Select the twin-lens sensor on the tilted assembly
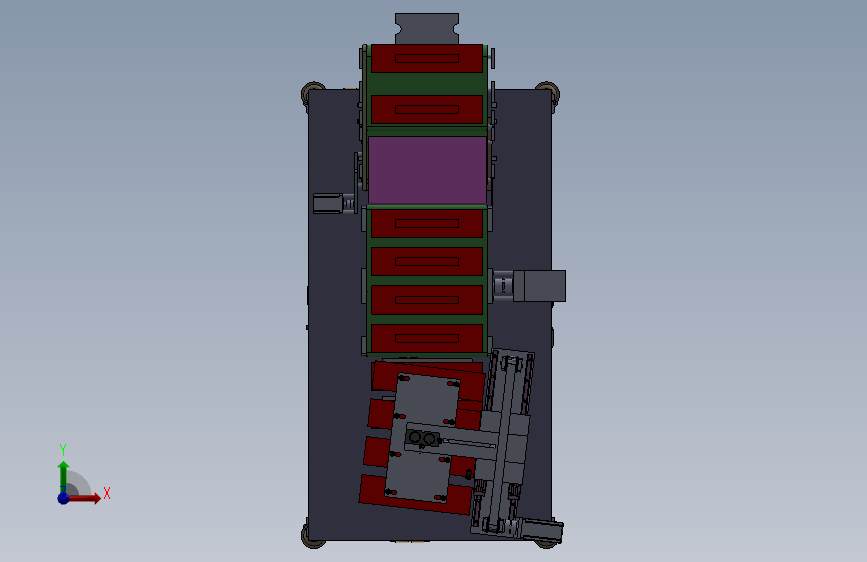 pyautogui.click(x=423, y=439)
